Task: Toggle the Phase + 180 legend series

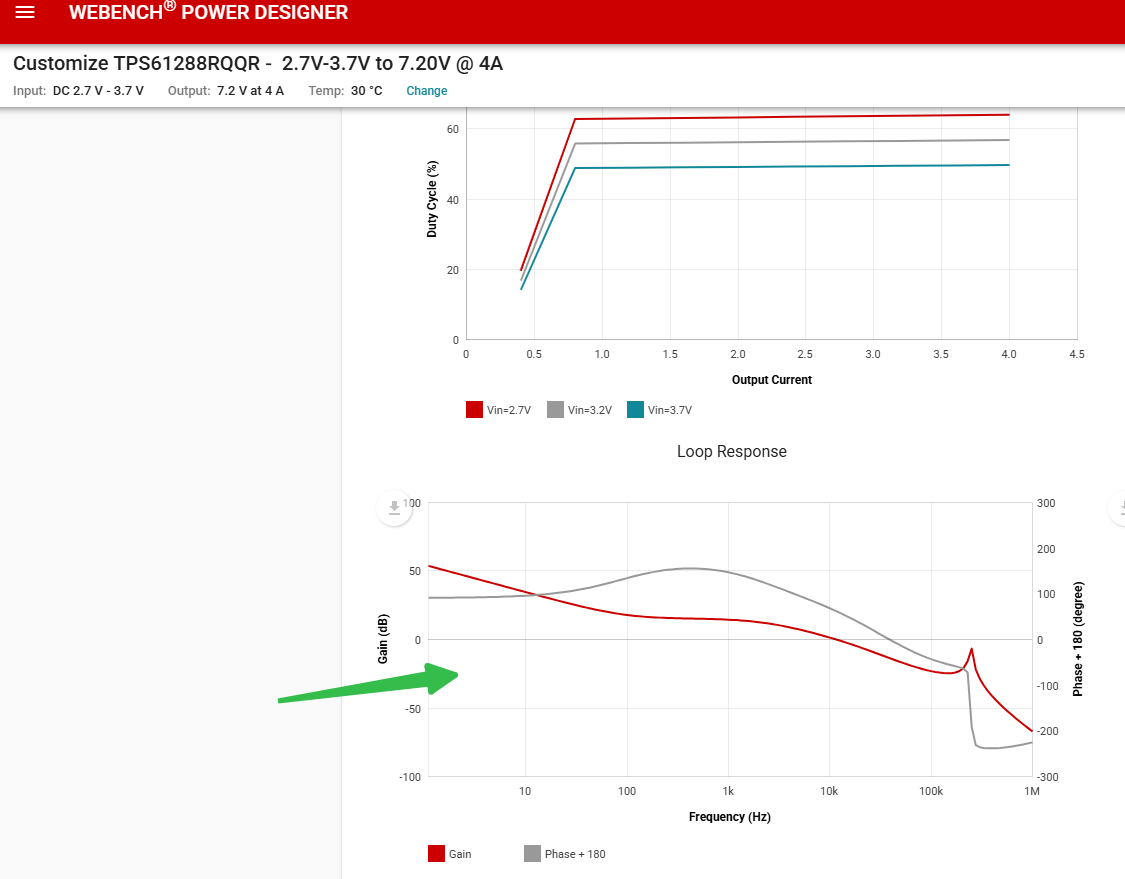Action: tap(565, 854)
